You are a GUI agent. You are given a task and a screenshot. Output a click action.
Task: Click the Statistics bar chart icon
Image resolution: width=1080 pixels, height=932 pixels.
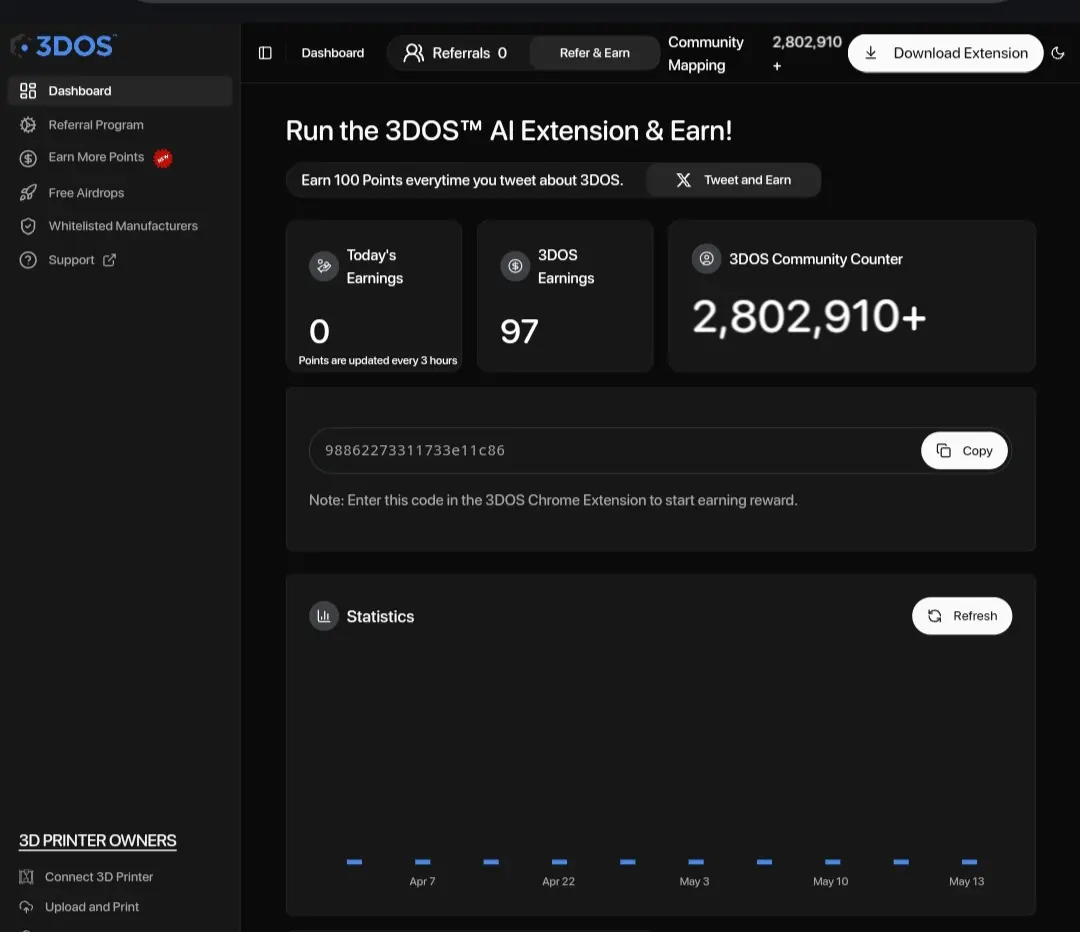(x=324, y=616)
